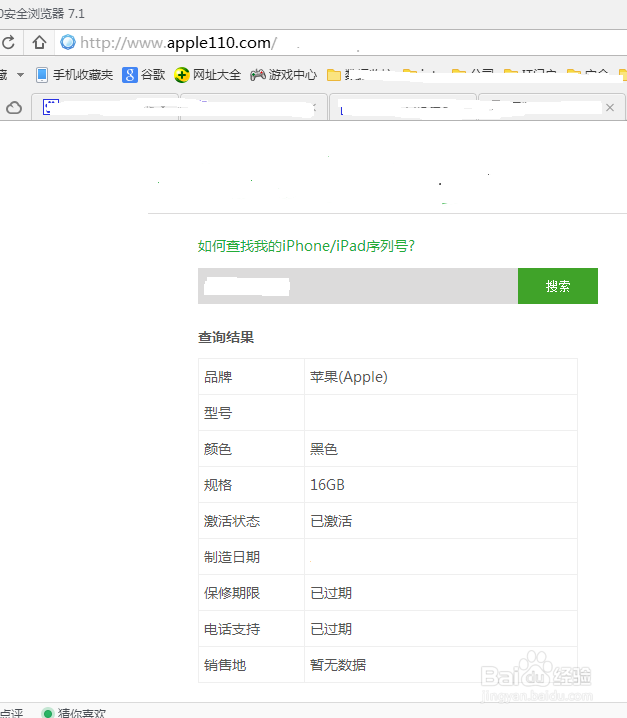Select the 苹果(Apple) value cell
The height and width of the screenshot is (718, 627).
point(441,377)
